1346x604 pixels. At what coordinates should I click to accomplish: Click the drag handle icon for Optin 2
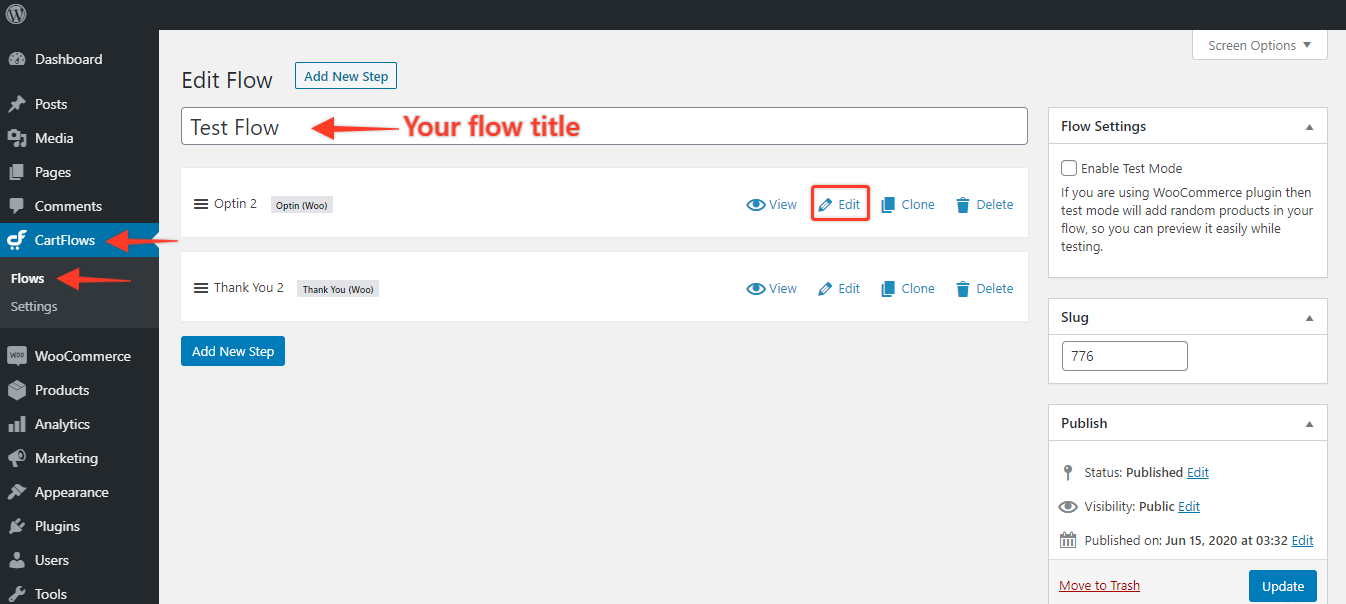200,204
